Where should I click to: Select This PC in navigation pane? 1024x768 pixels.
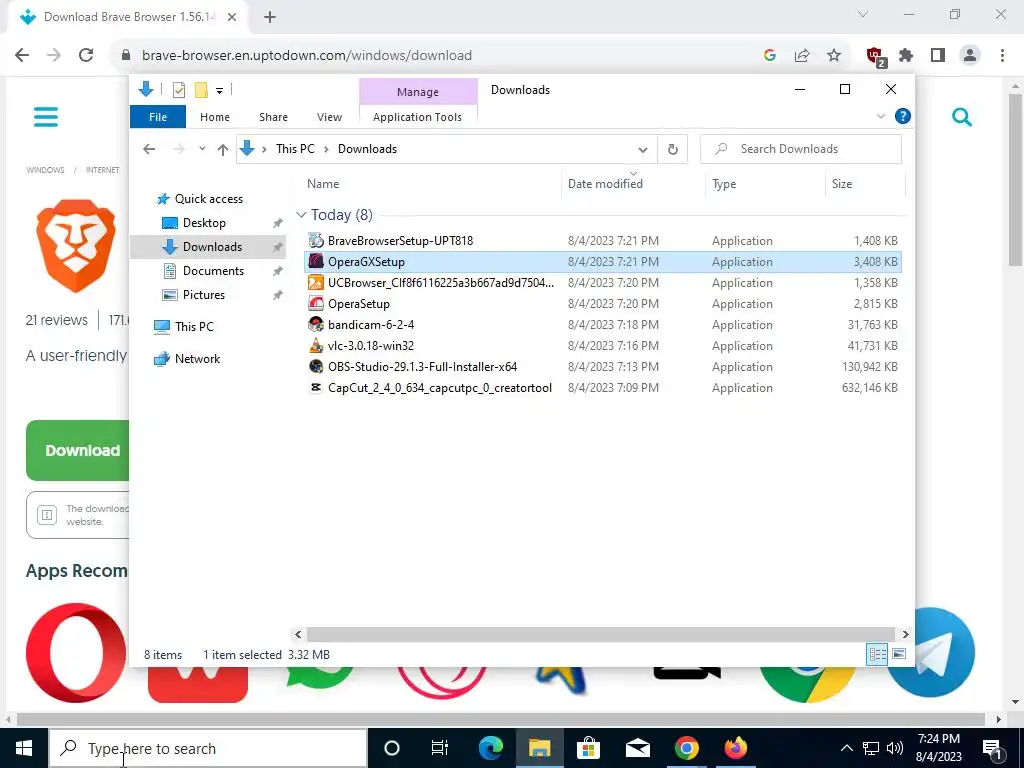coord(194,327)
